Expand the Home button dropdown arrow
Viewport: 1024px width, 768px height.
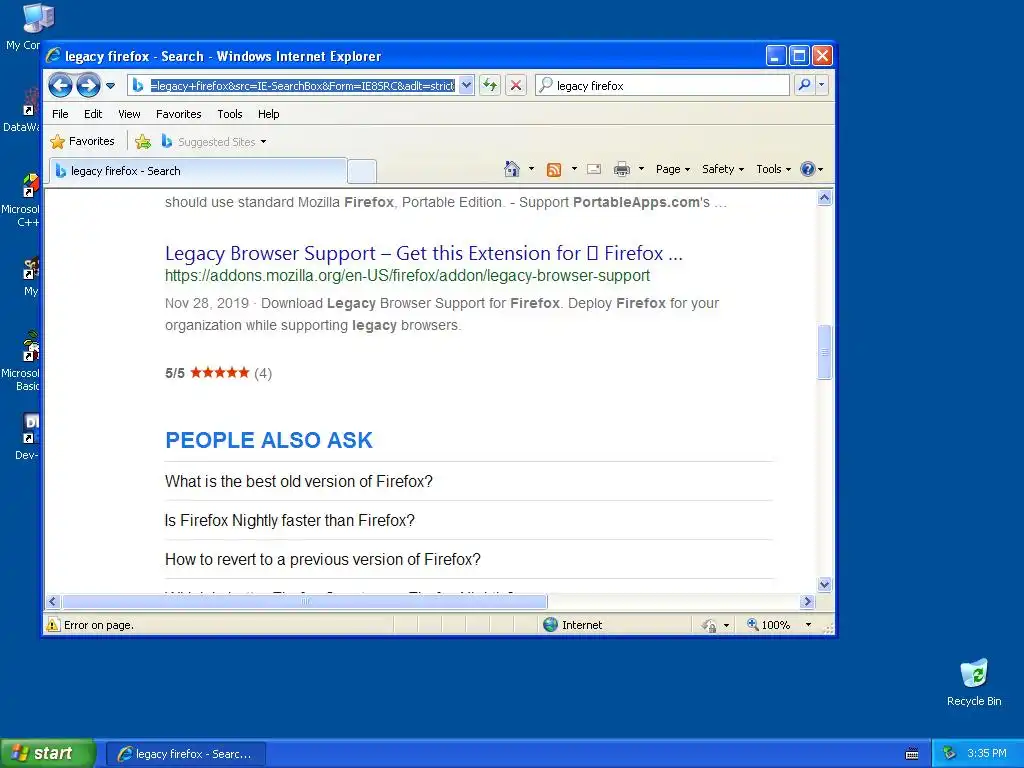pyautogui.click(x=531, y=169)
